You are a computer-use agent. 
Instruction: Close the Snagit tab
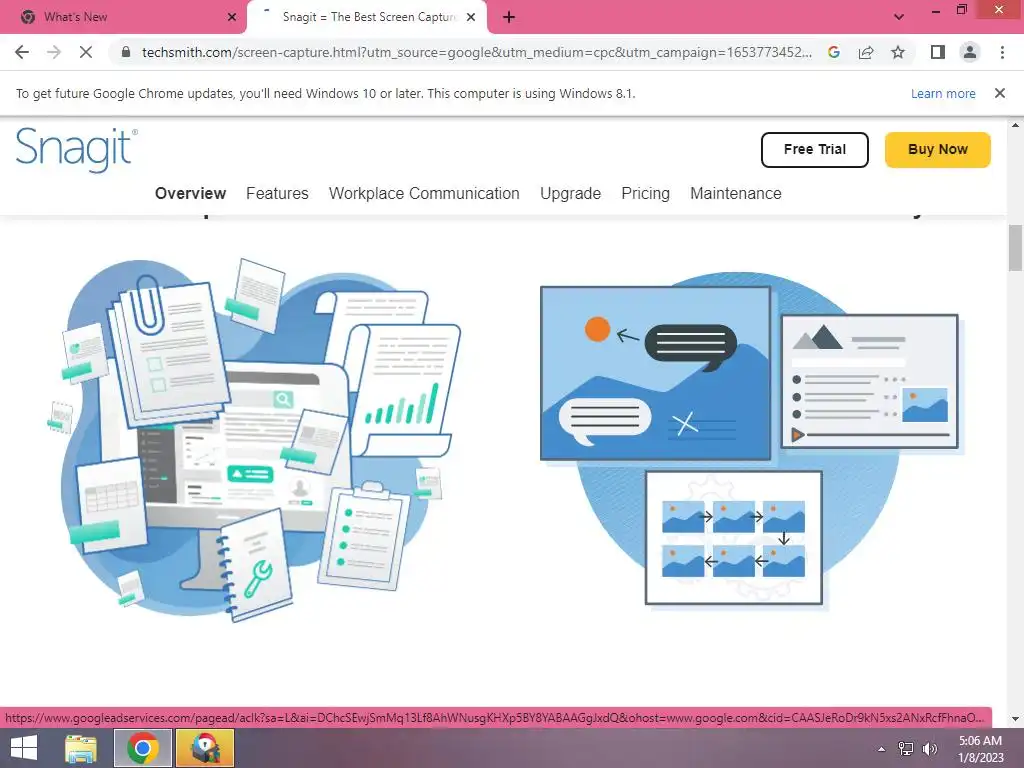tap(471, 17)
